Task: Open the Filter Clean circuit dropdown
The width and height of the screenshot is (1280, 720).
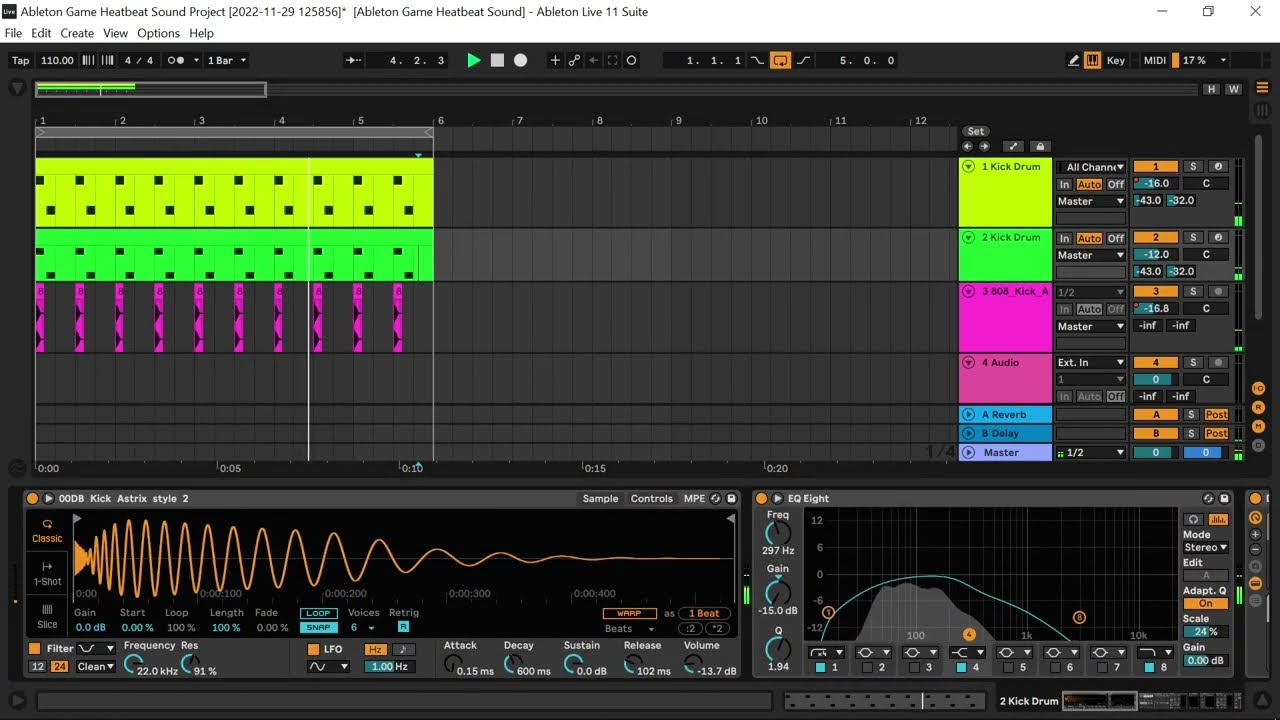Action: pos(97,667)
